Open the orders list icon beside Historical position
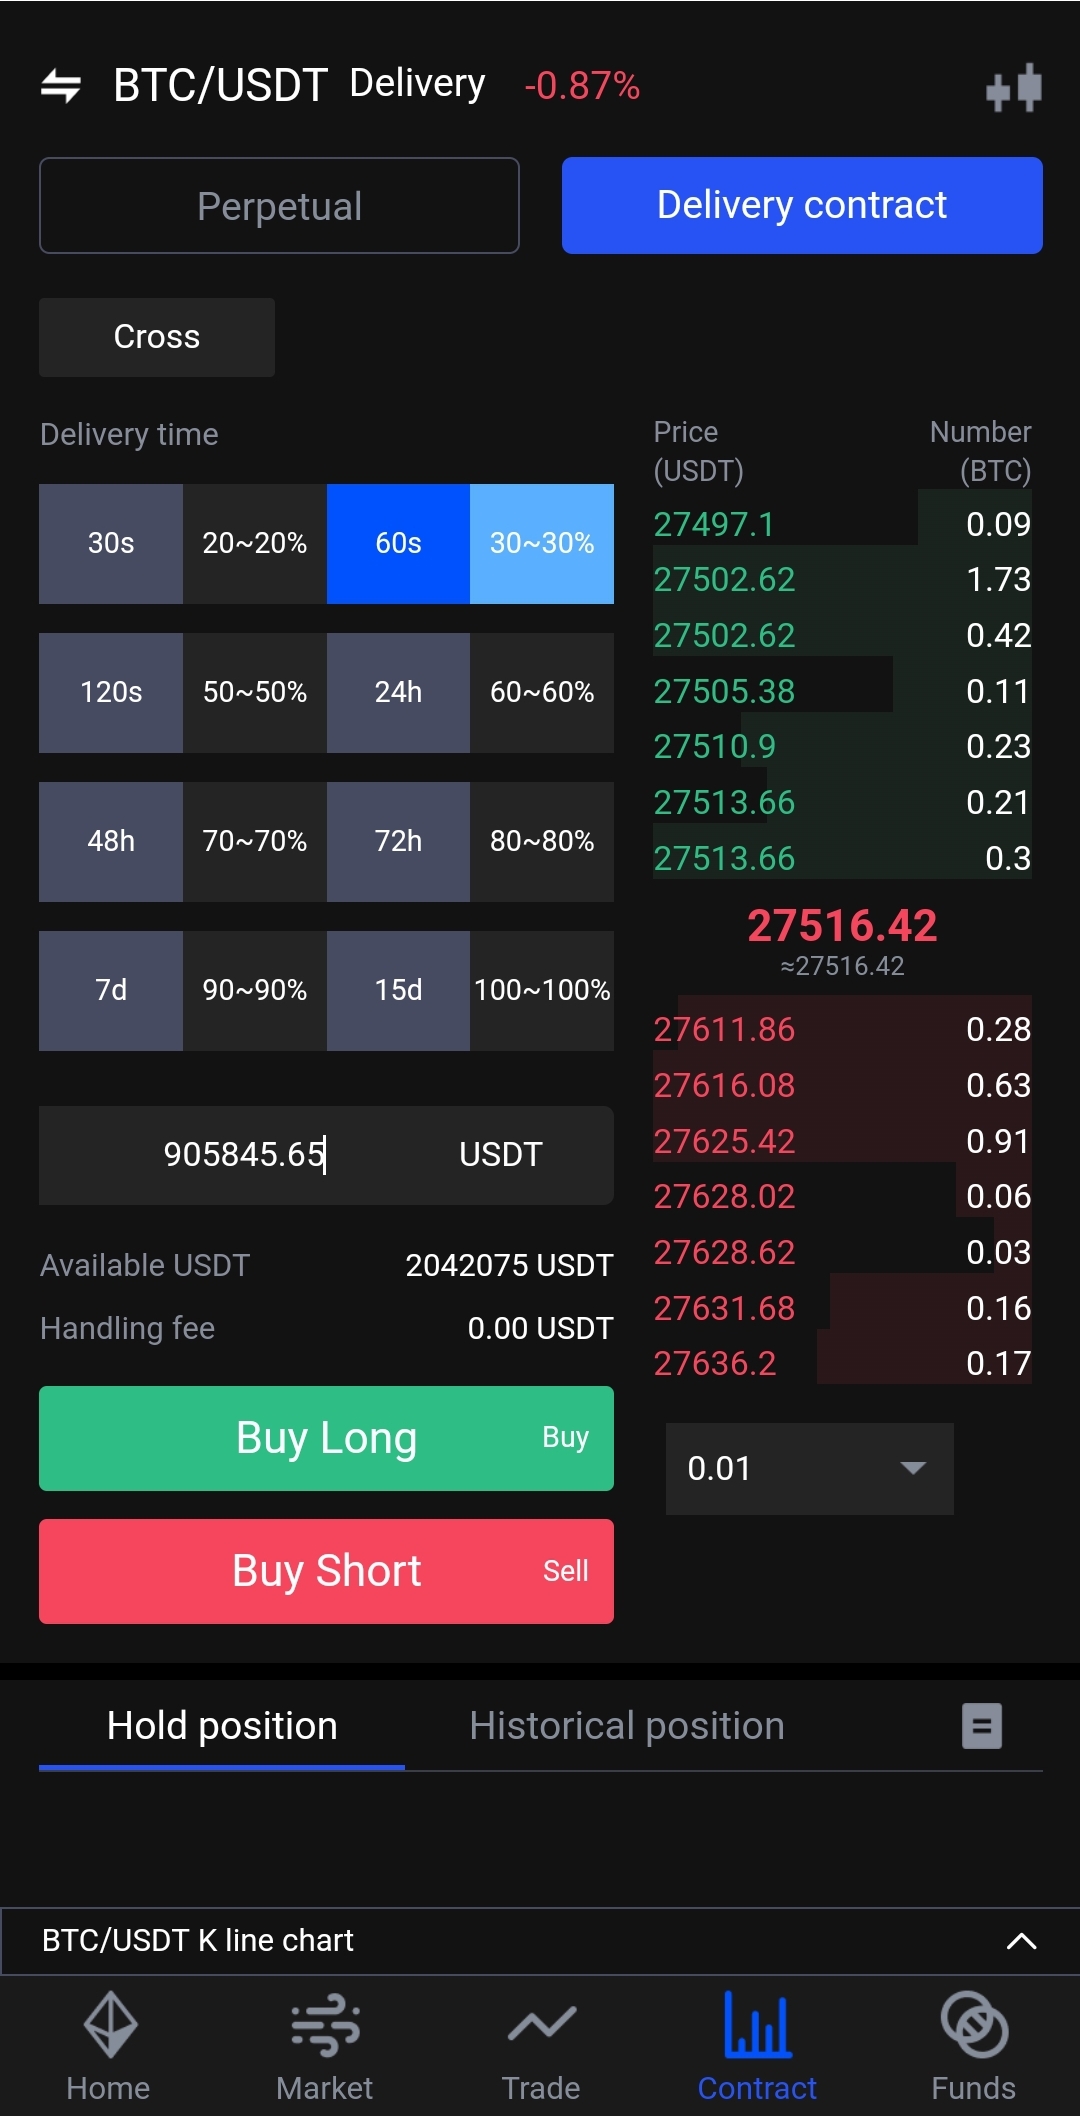 [x=981, y=1726]
